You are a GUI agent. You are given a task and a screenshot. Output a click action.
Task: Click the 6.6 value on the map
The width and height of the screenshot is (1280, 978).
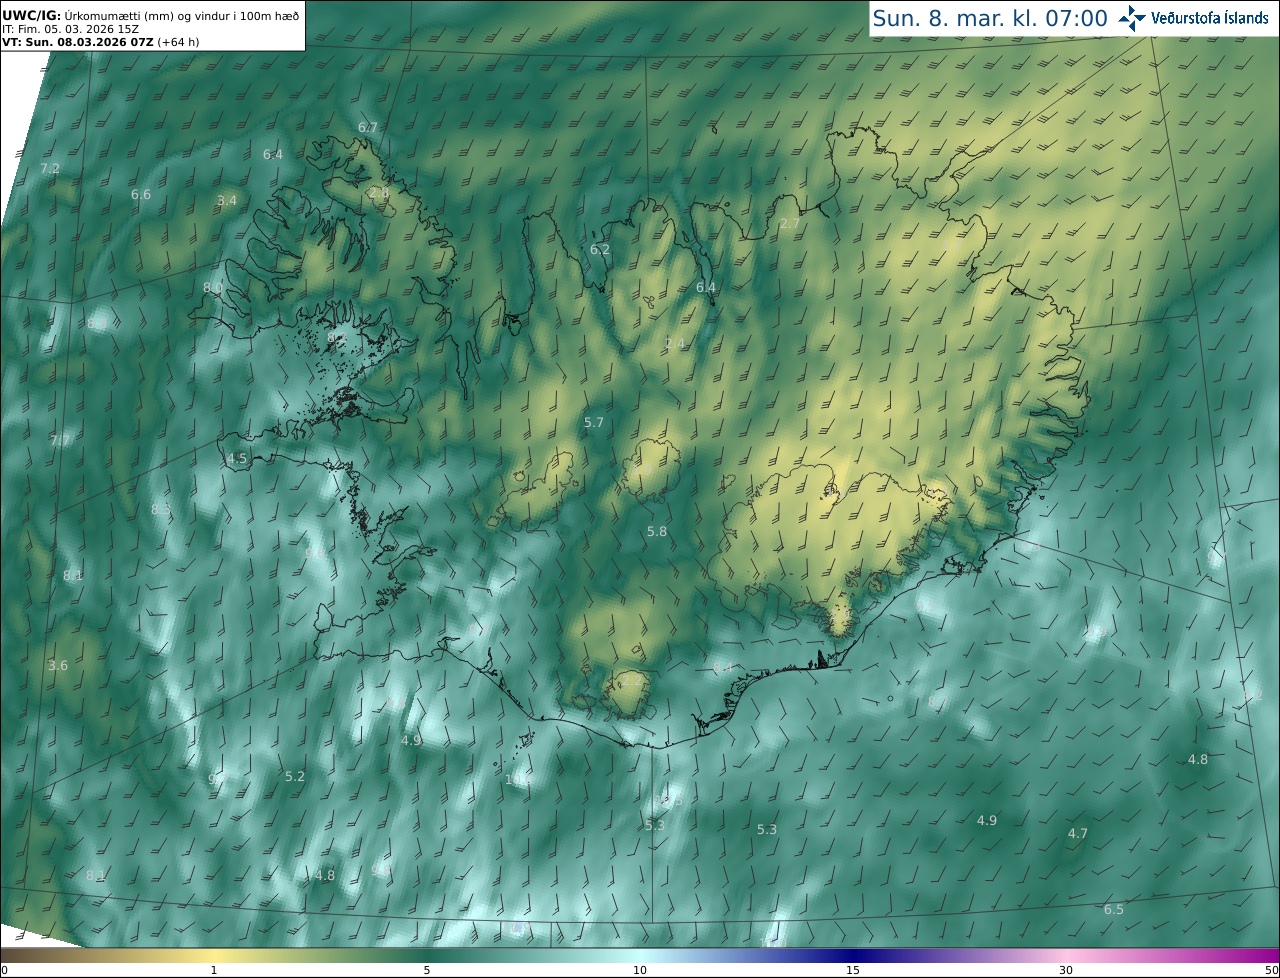tap(141, 194)
